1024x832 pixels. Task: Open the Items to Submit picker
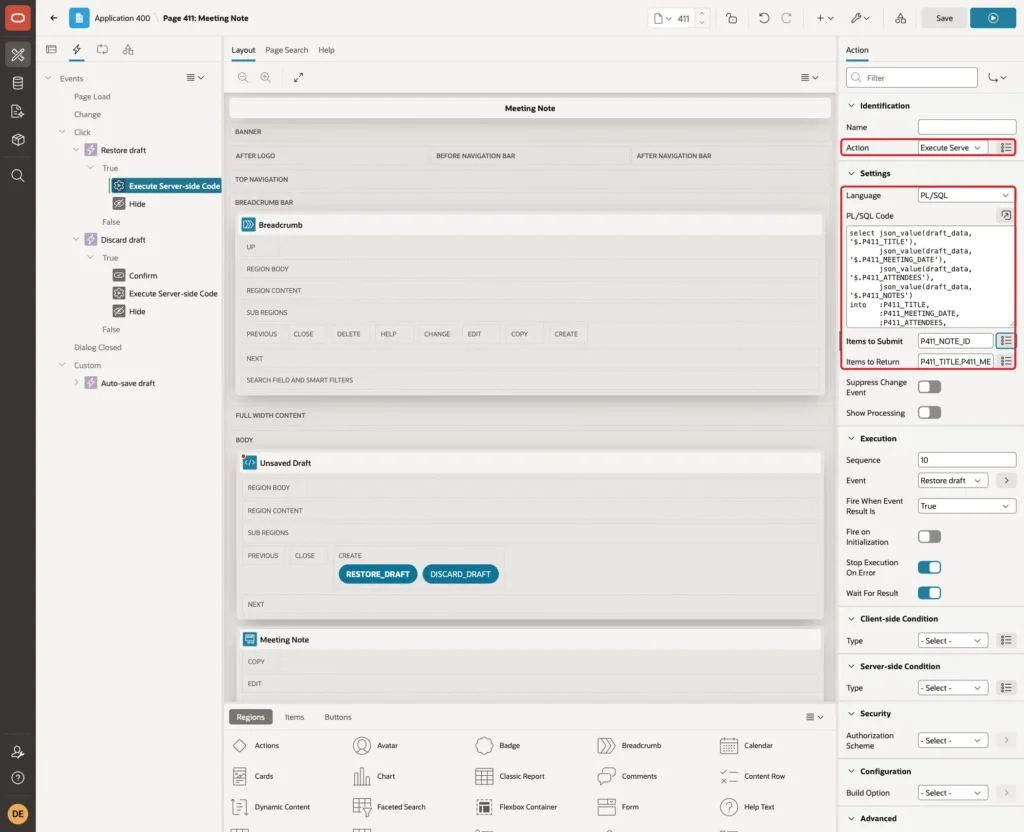pyautogui.click(x=1006, y=341)
